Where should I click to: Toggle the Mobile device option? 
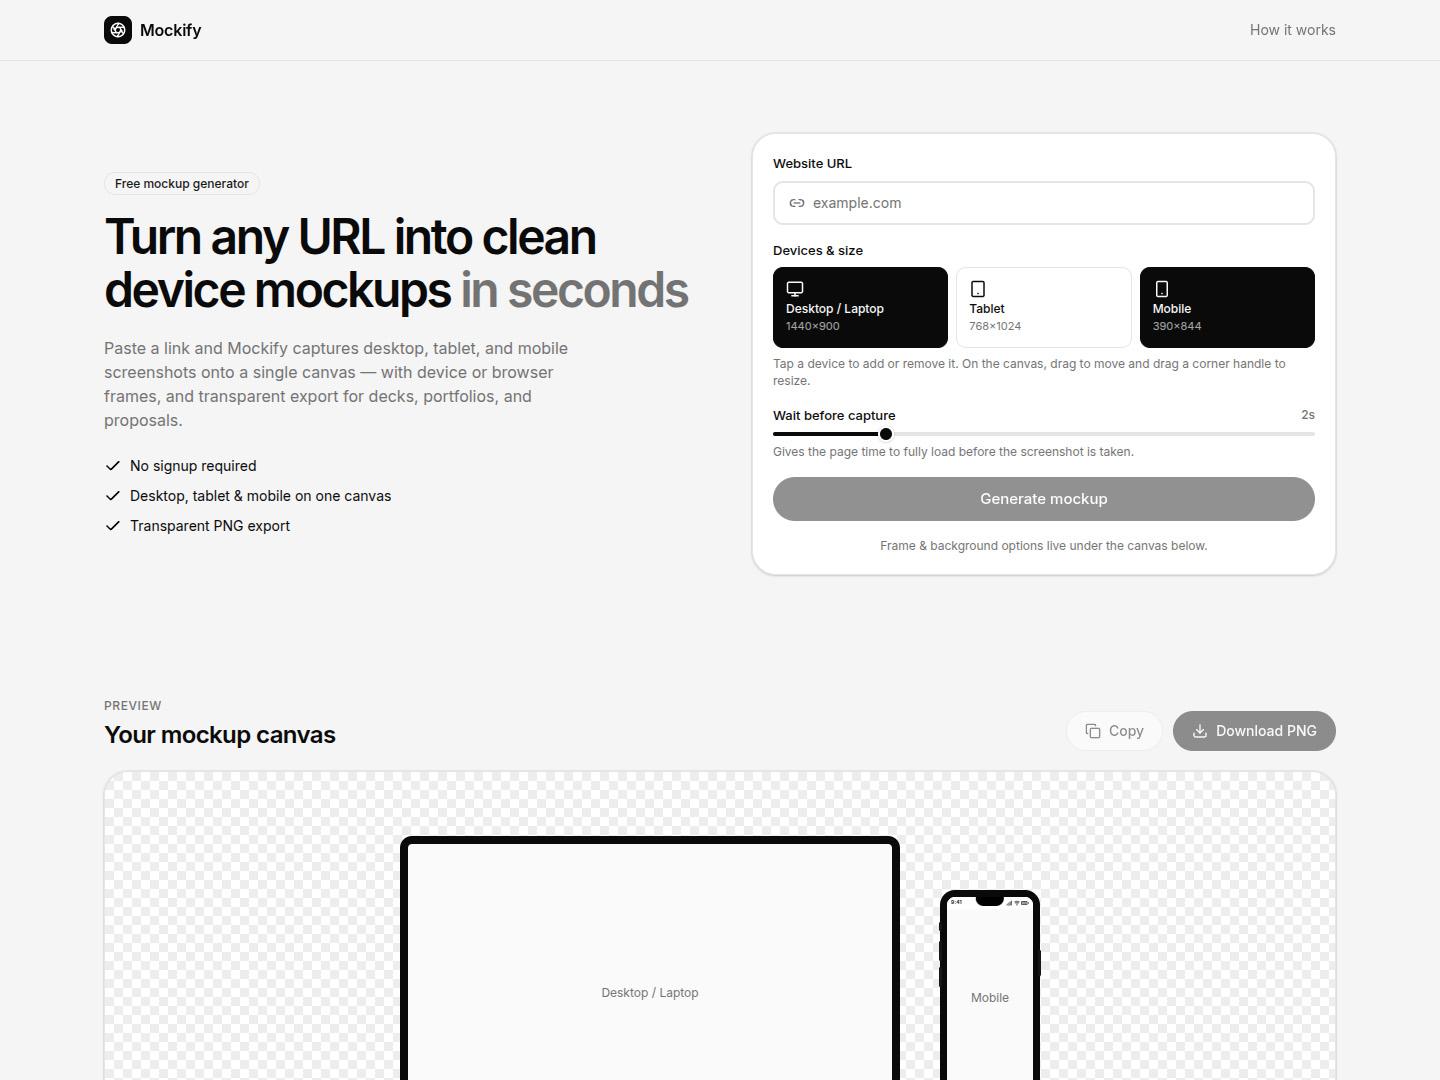pyautogui.click(x=1227, y=307)
